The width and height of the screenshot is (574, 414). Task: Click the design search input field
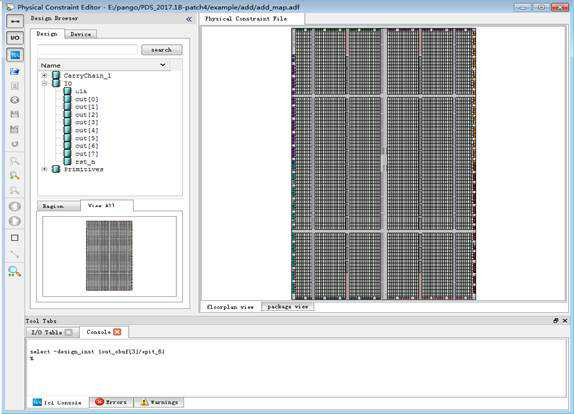(88, 50)
